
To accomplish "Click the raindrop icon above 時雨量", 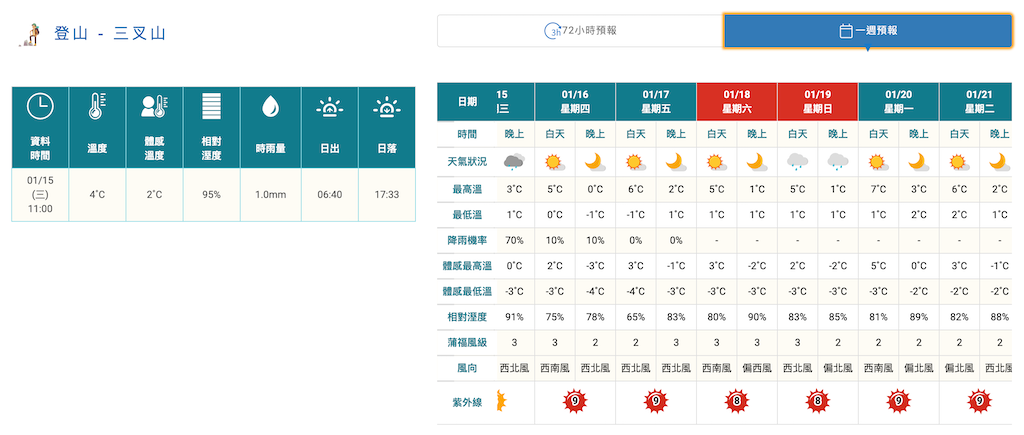I will 270,106.
